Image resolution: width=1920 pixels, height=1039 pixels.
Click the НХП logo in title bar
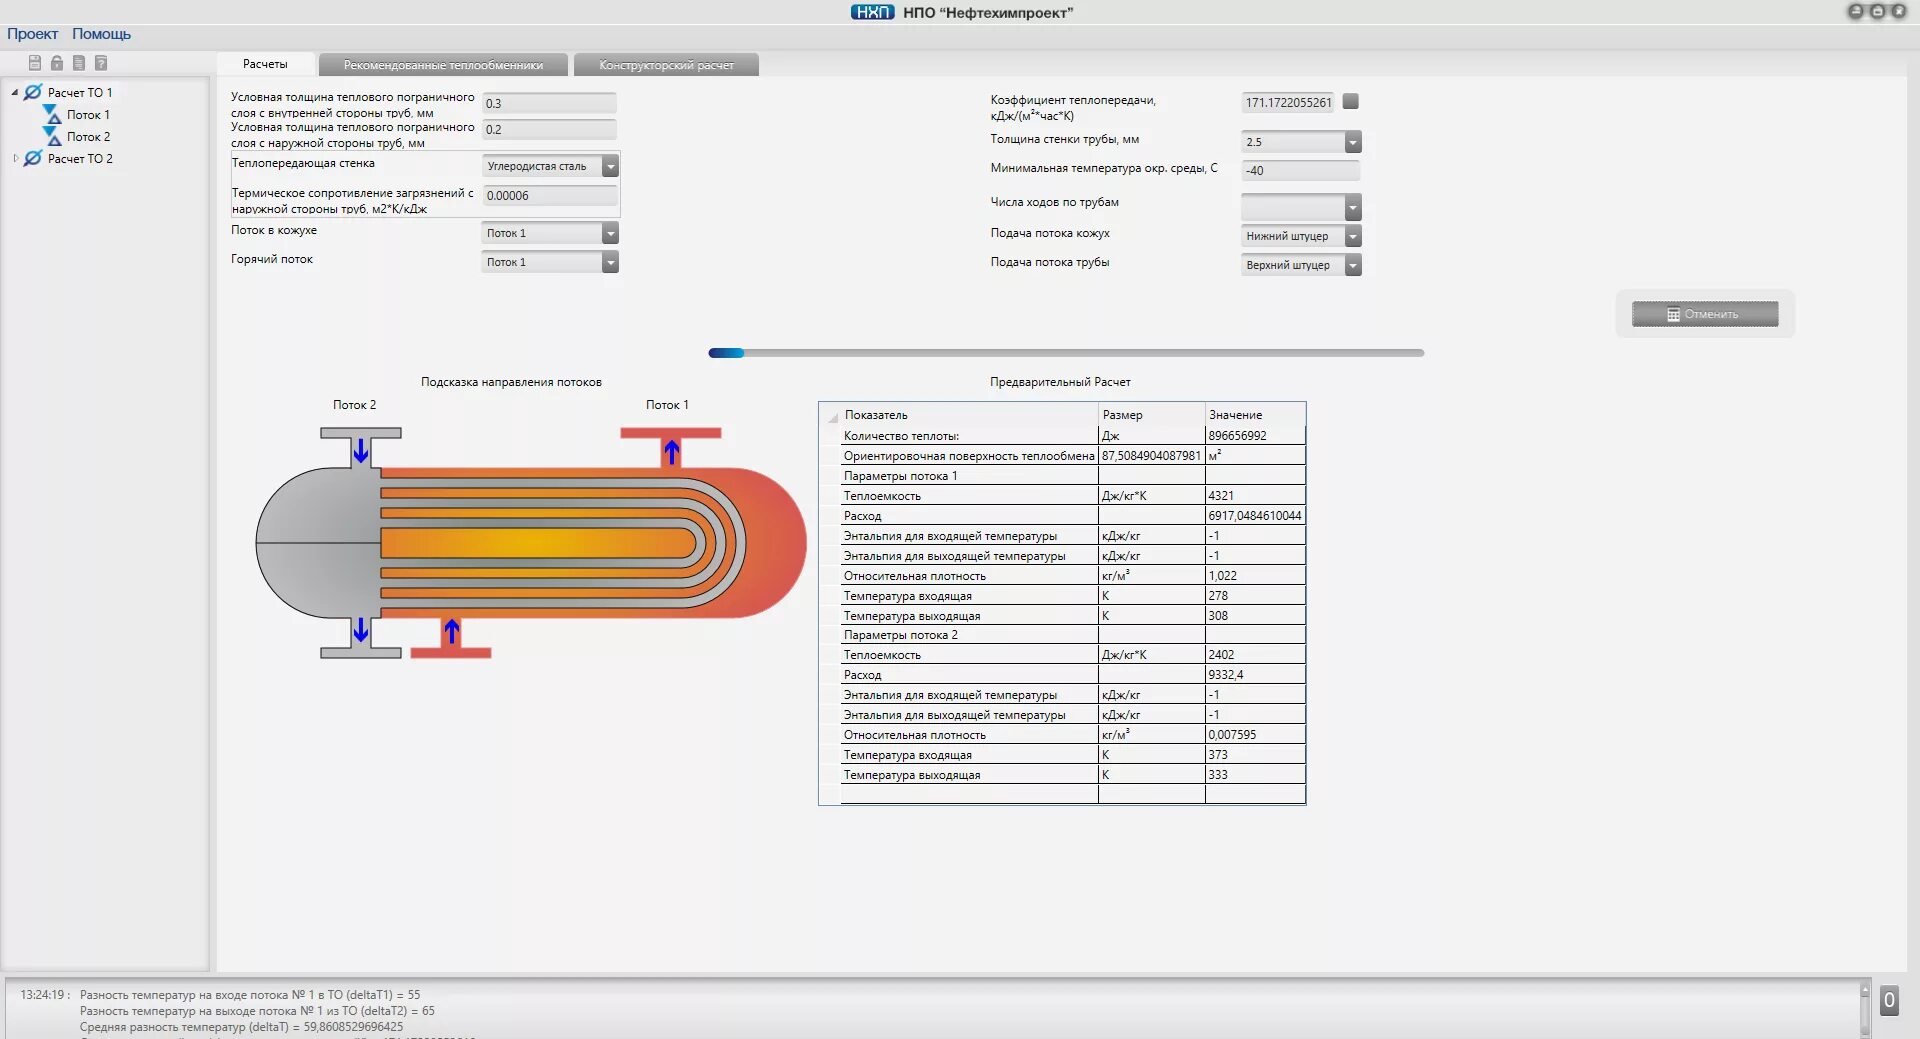(872, 12)
